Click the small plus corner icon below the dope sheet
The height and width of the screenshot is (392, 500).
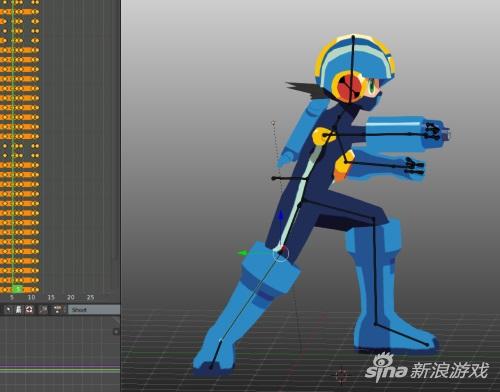pos(116,332)
